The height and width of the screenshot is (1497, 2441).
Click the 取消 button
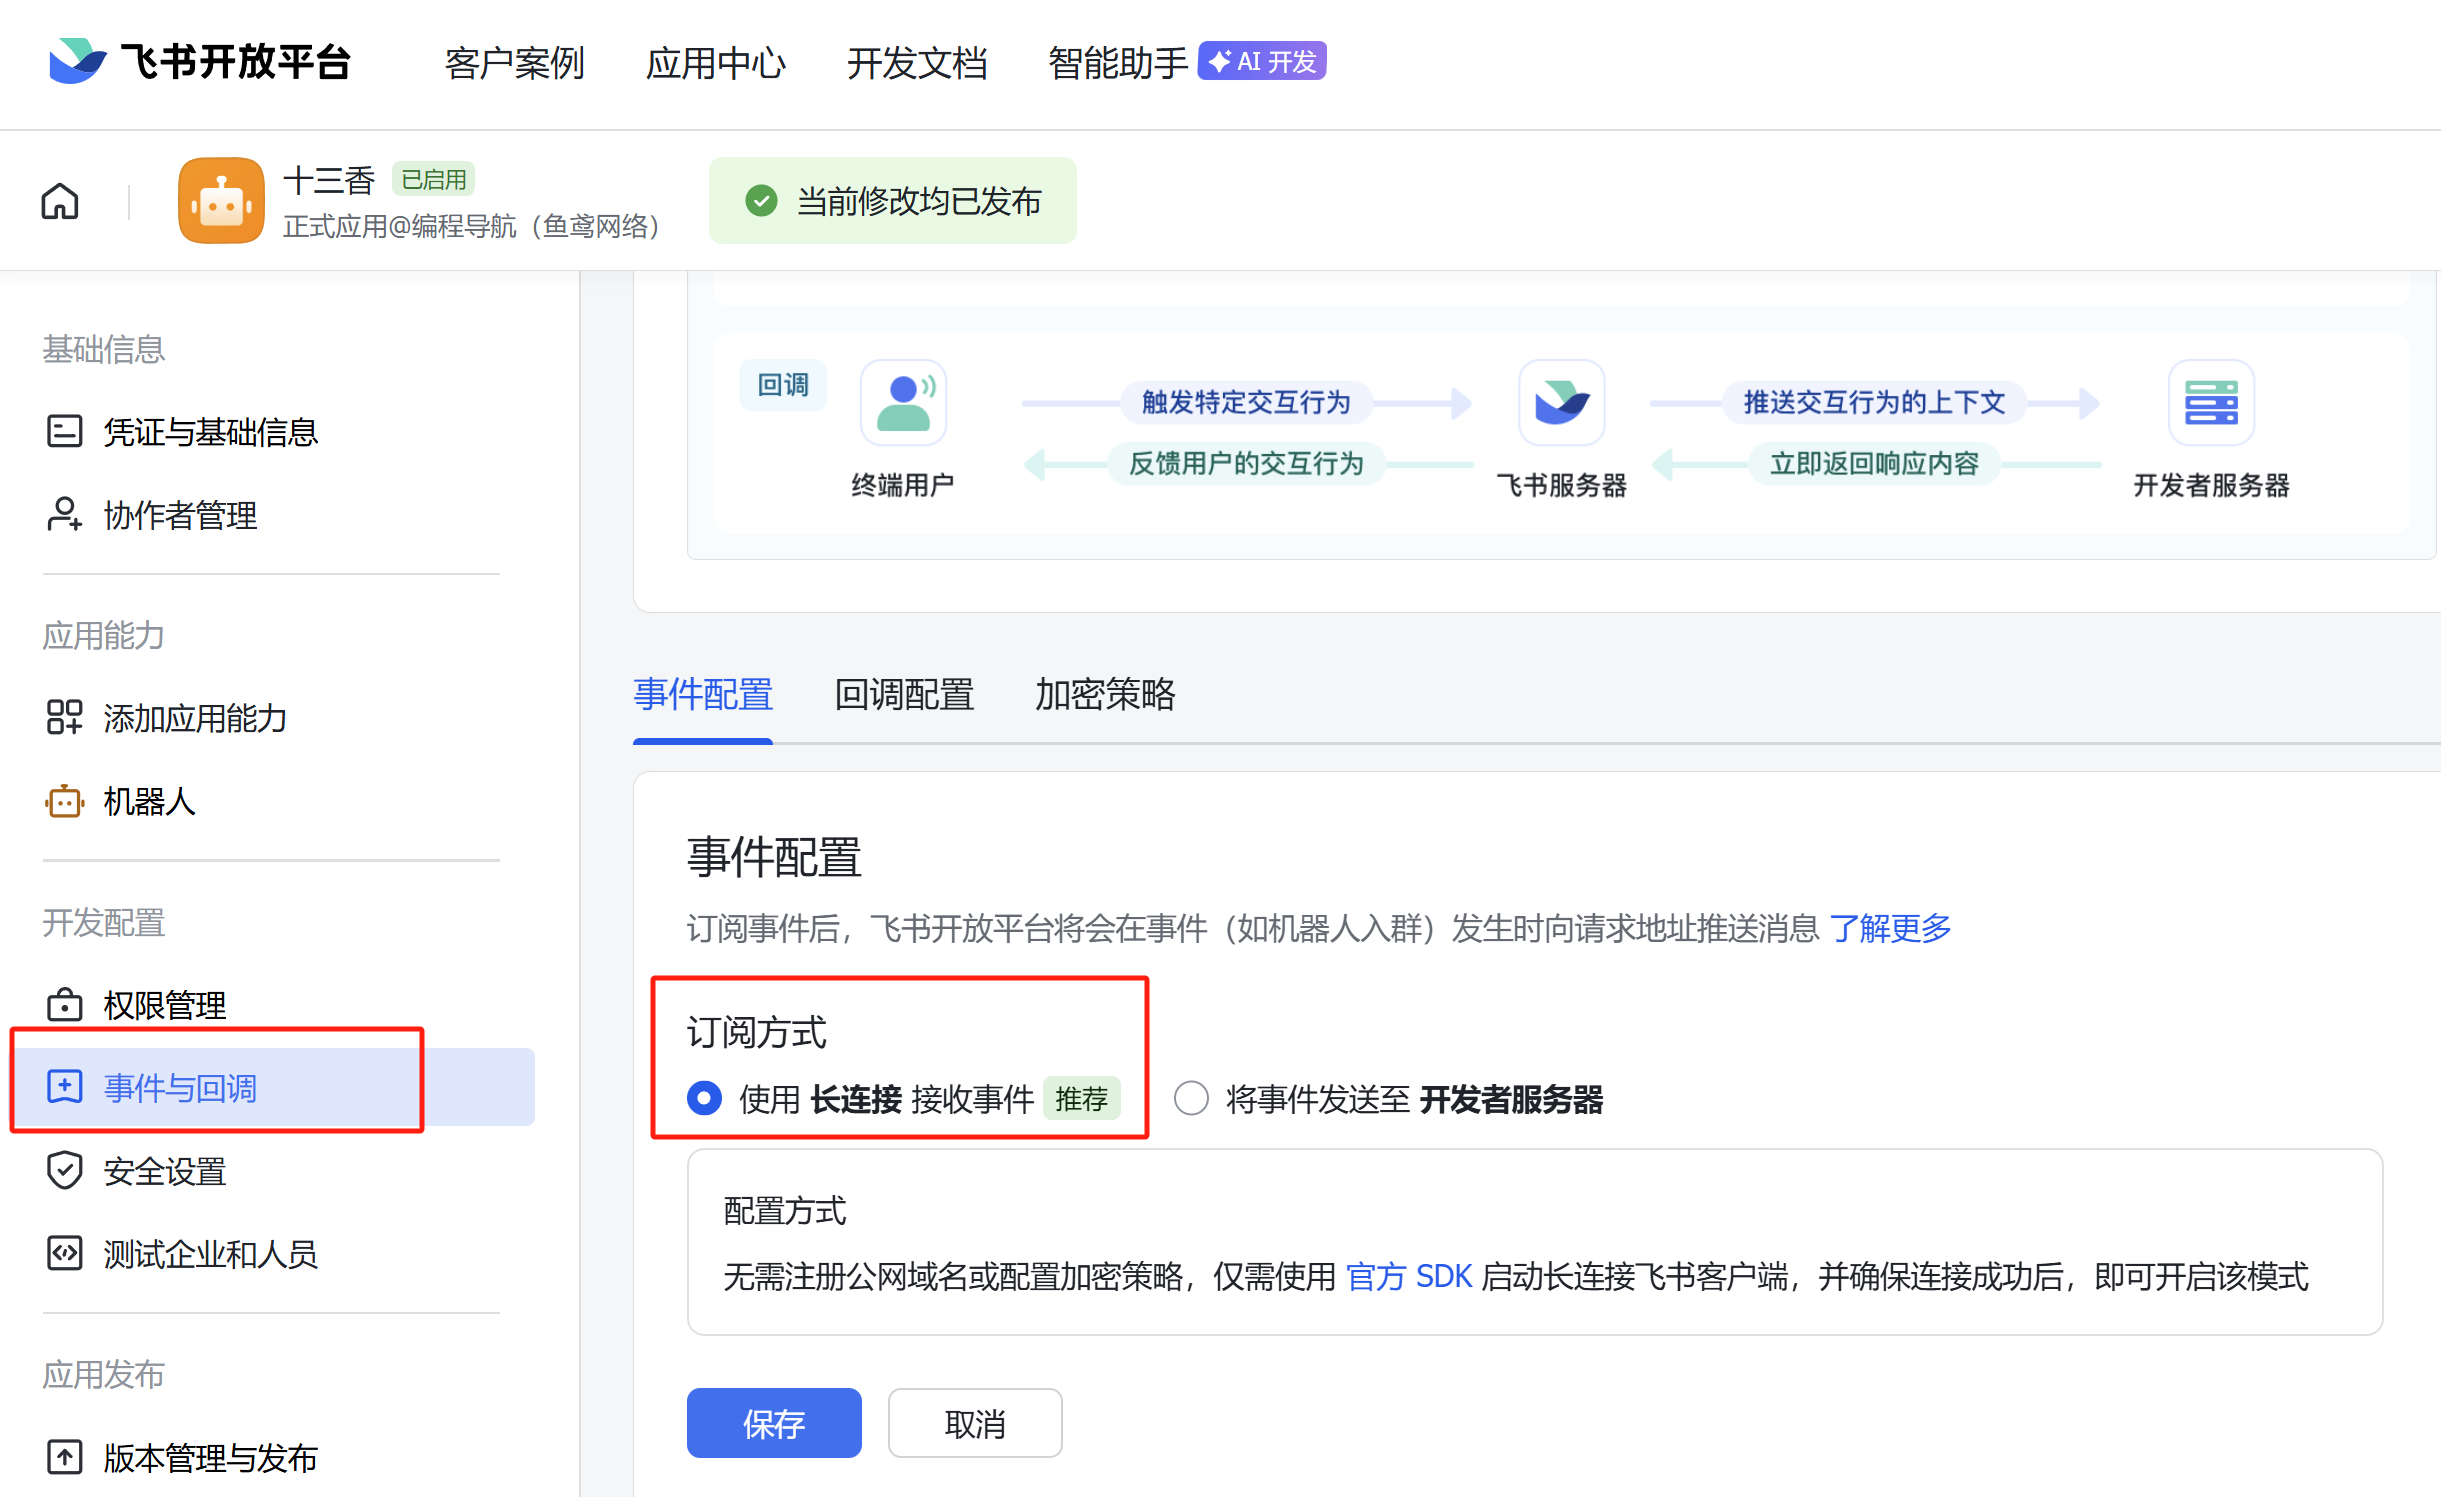974,1423
